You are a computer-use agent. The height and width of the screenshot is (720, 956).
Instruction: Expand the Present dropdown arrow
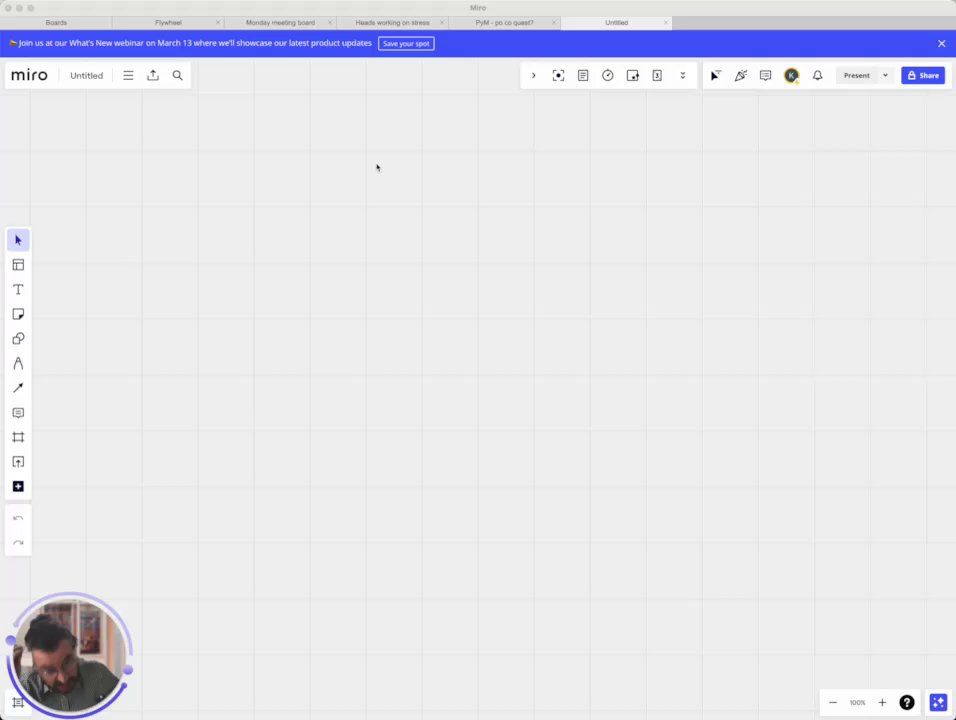point(885,76)
